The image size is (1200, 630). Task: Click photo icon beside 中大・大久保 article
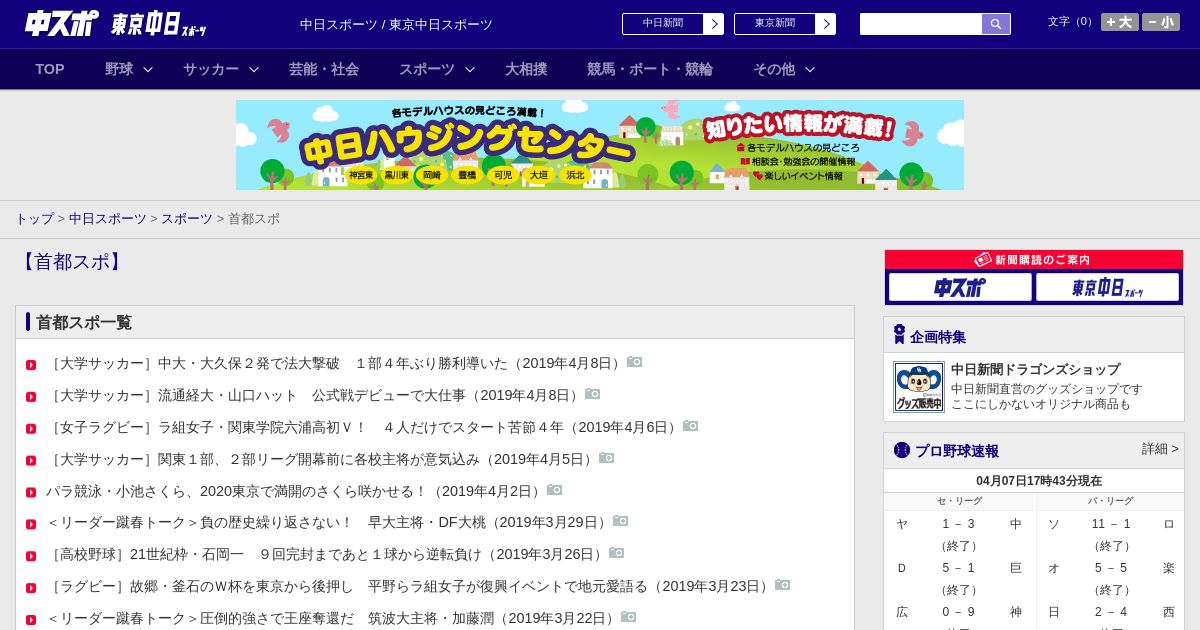coord(635,362)
